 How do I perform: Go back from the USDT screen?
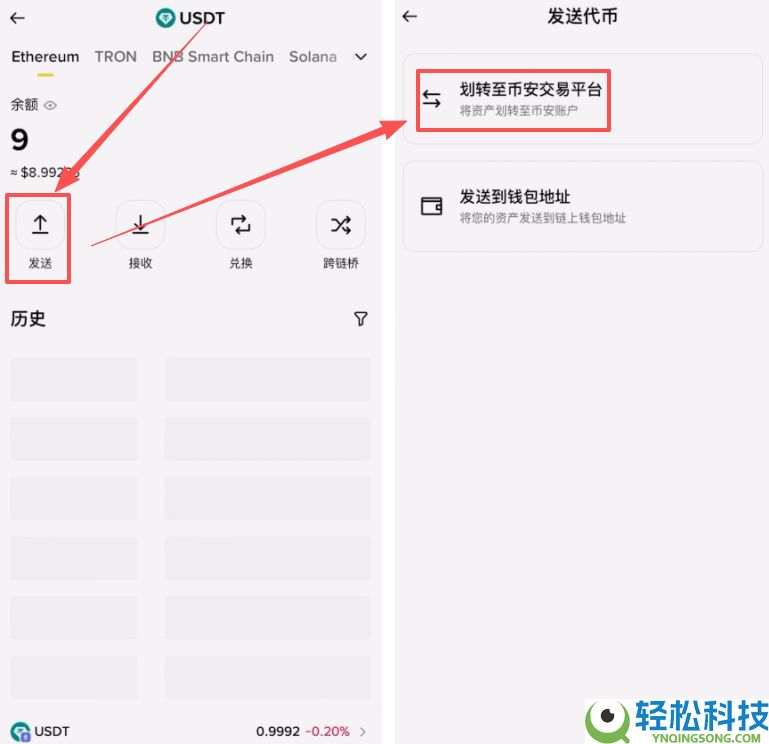18,18
